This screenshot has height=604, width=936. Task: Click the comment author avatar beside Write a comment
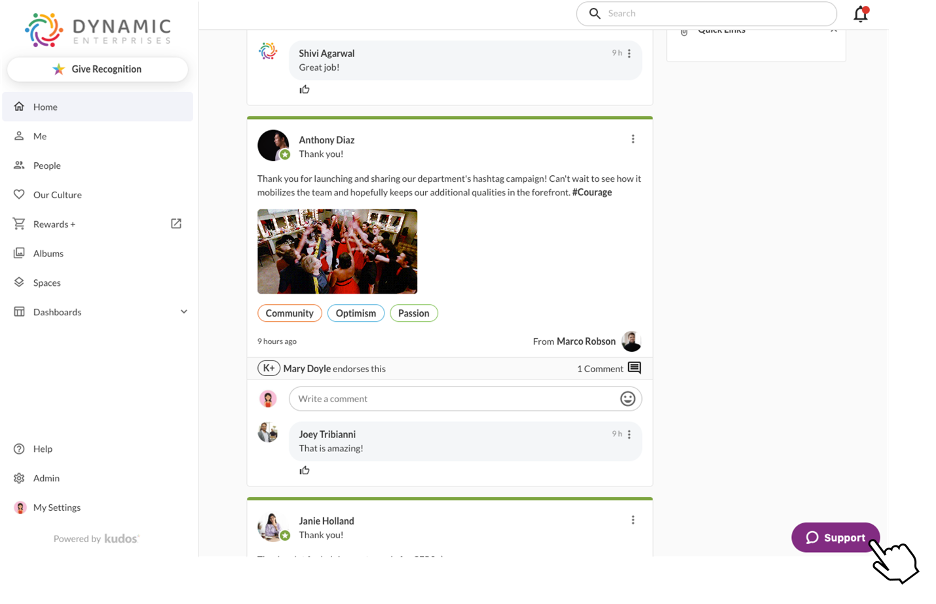click(268, 399)
